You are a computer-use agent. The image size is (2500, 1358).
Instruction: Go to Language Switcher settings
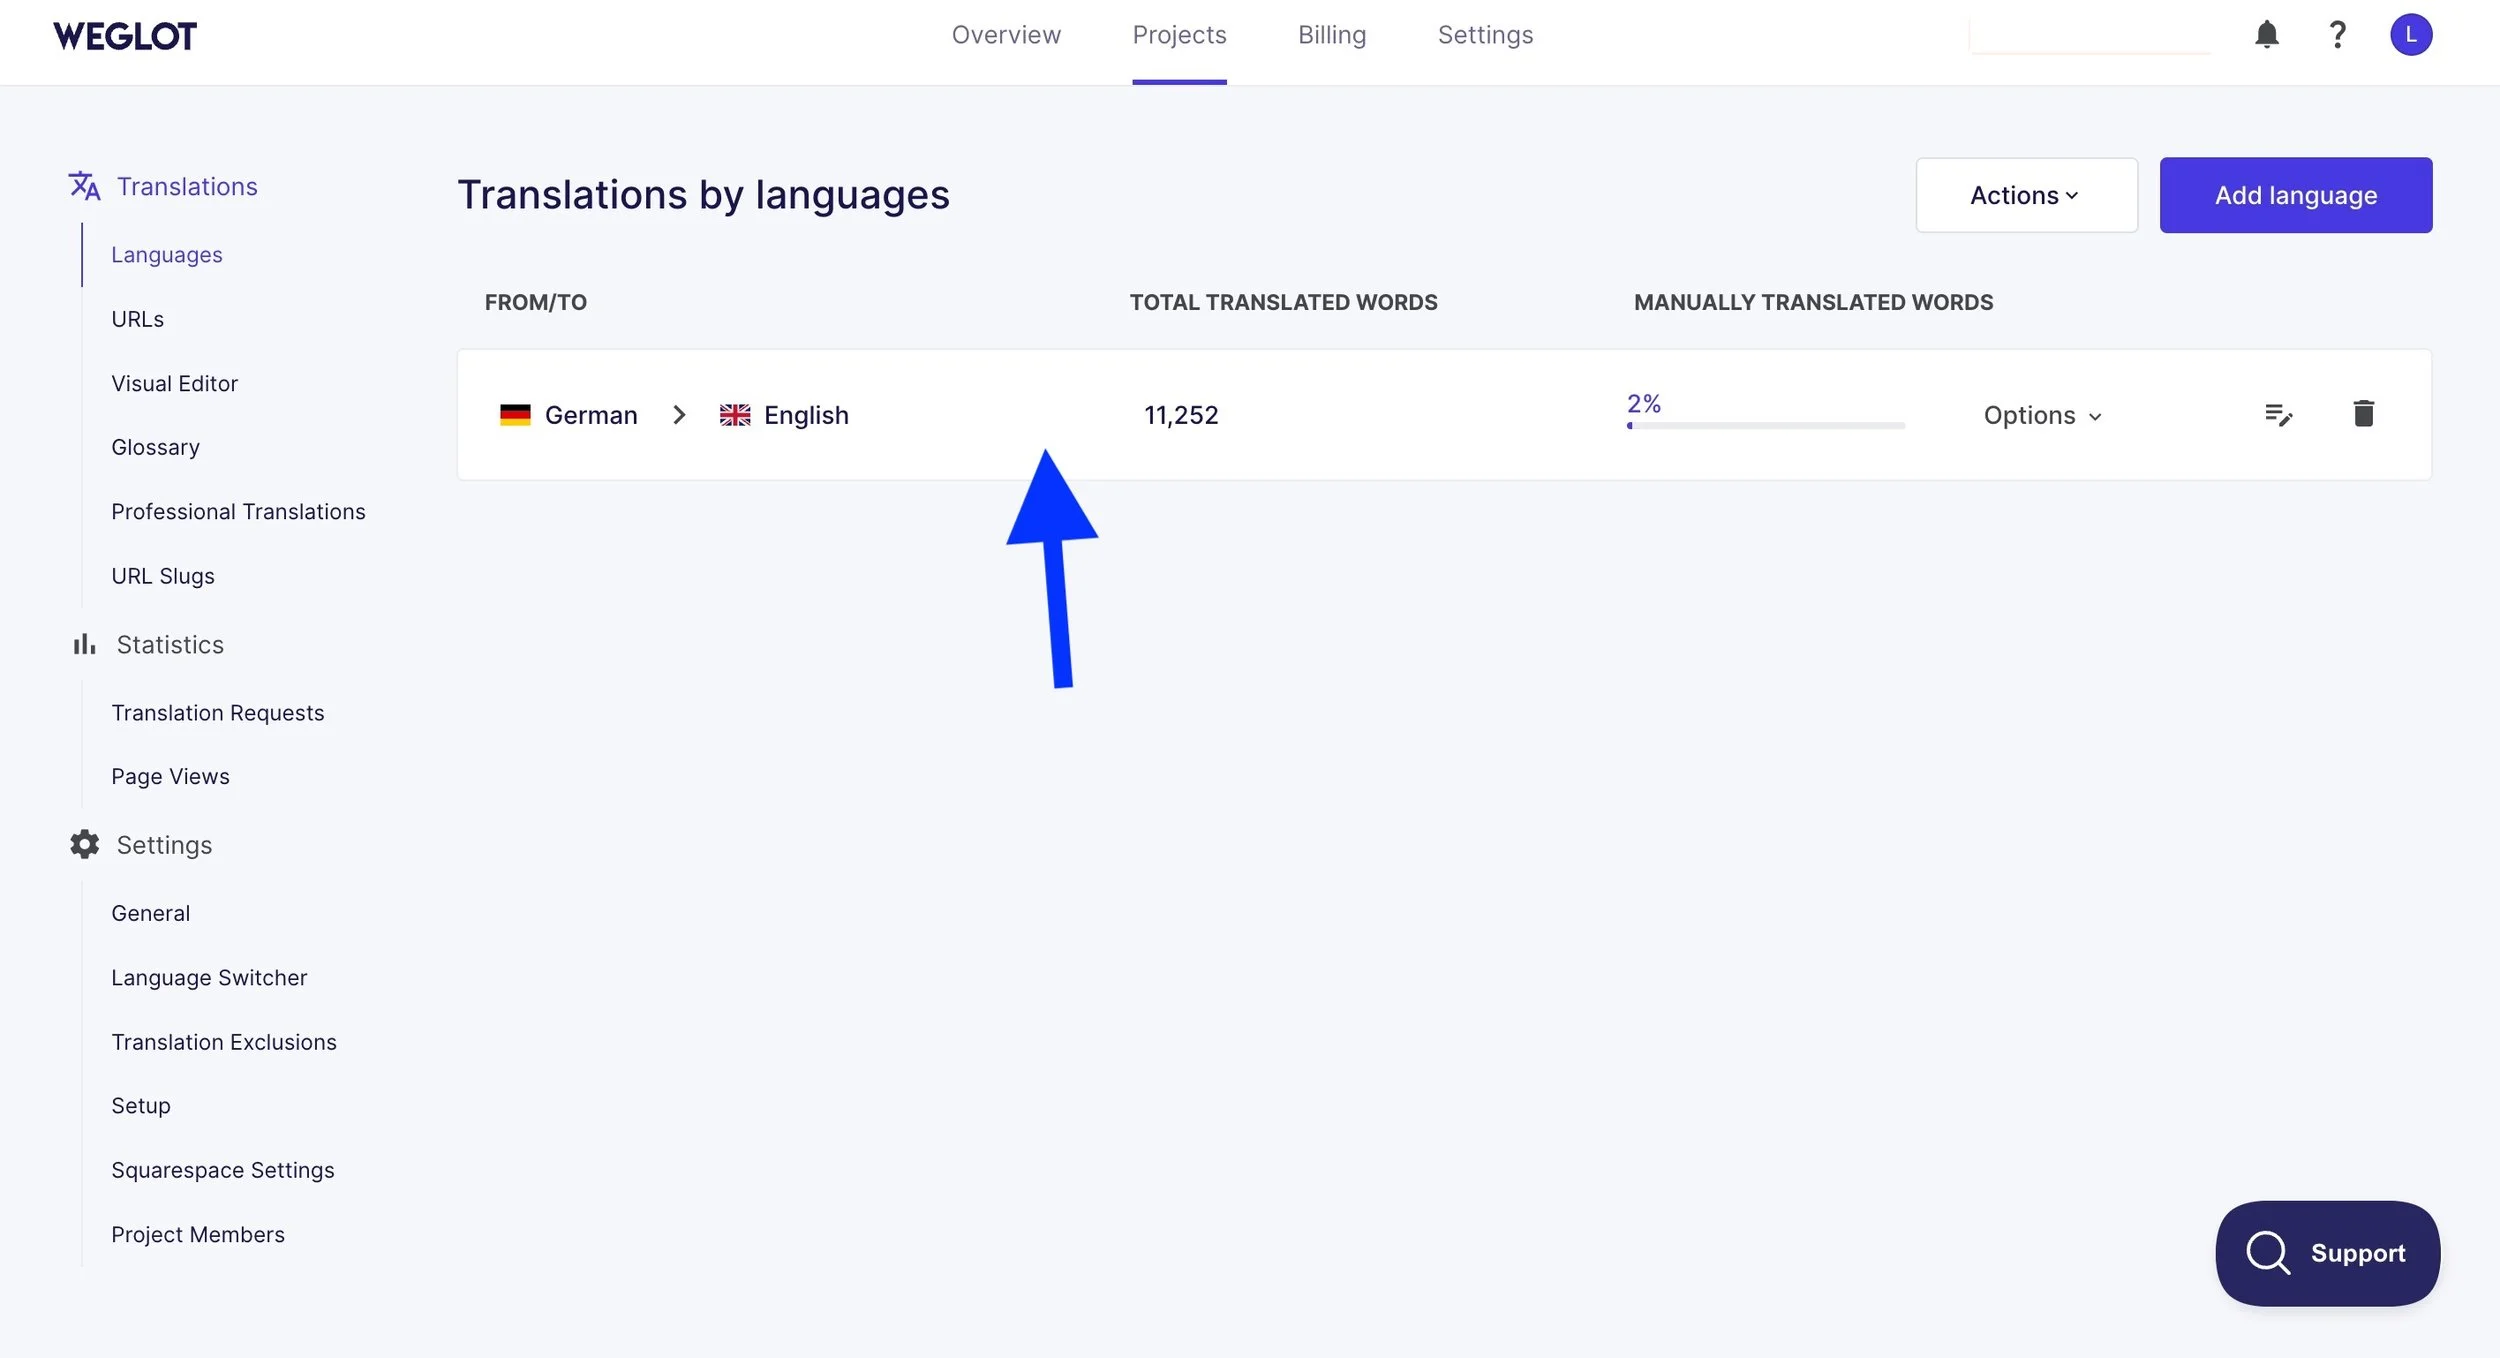pos(209,977)
